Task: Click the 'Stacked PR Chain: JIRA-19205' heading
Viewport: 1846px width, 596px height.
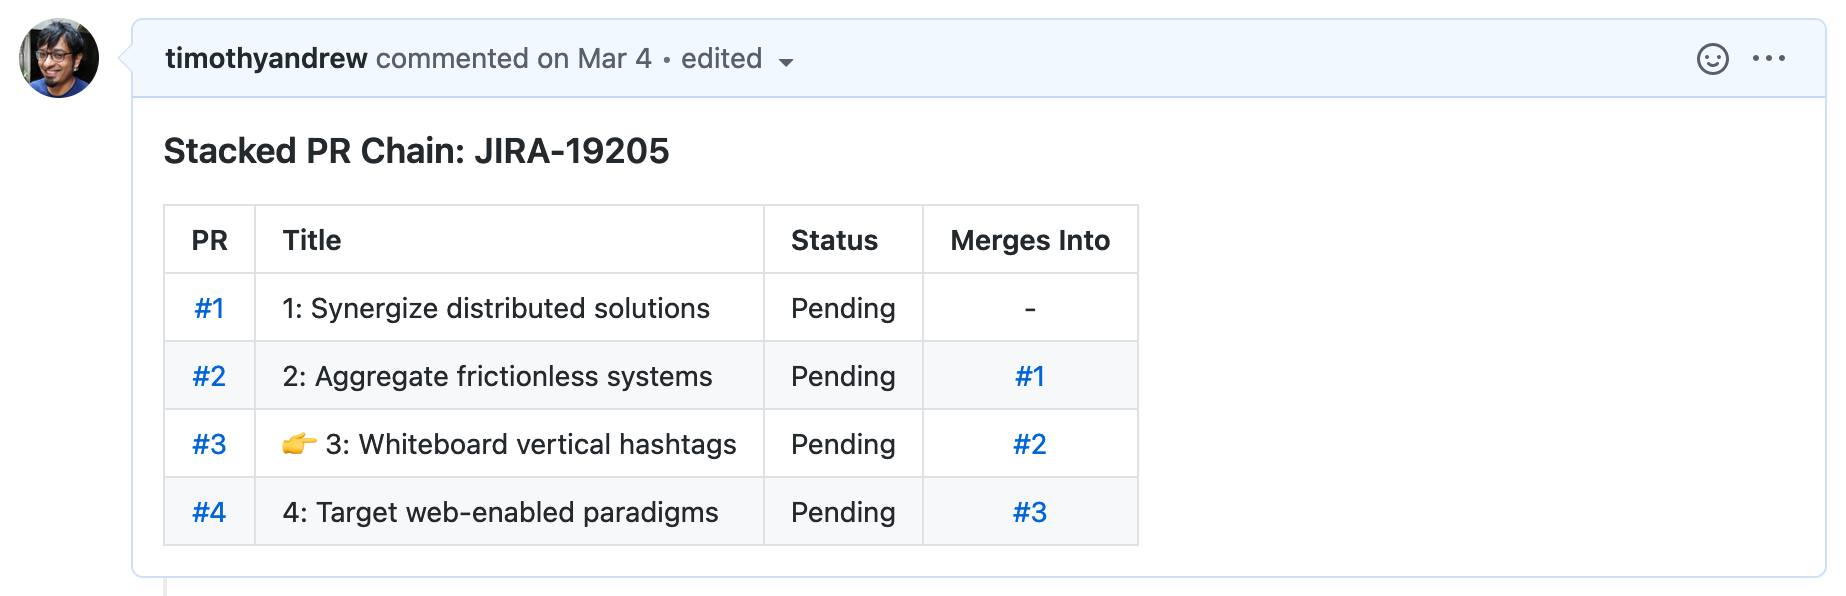Action: pos(416,151)
